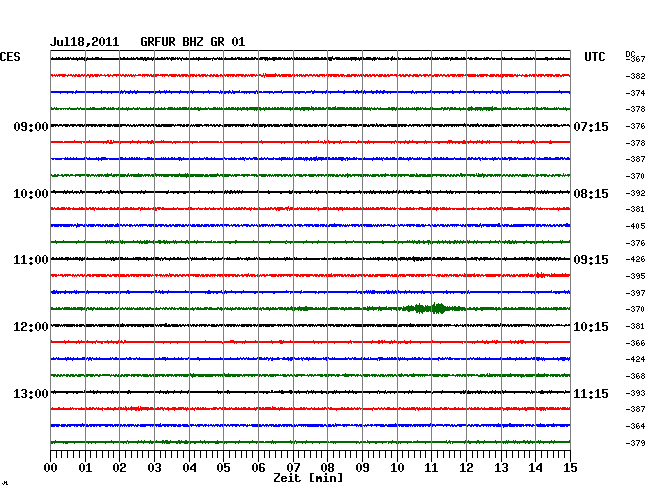Click the 03 minute axis tick label
Screen dimensions: 650x494
tap(155, 468)
